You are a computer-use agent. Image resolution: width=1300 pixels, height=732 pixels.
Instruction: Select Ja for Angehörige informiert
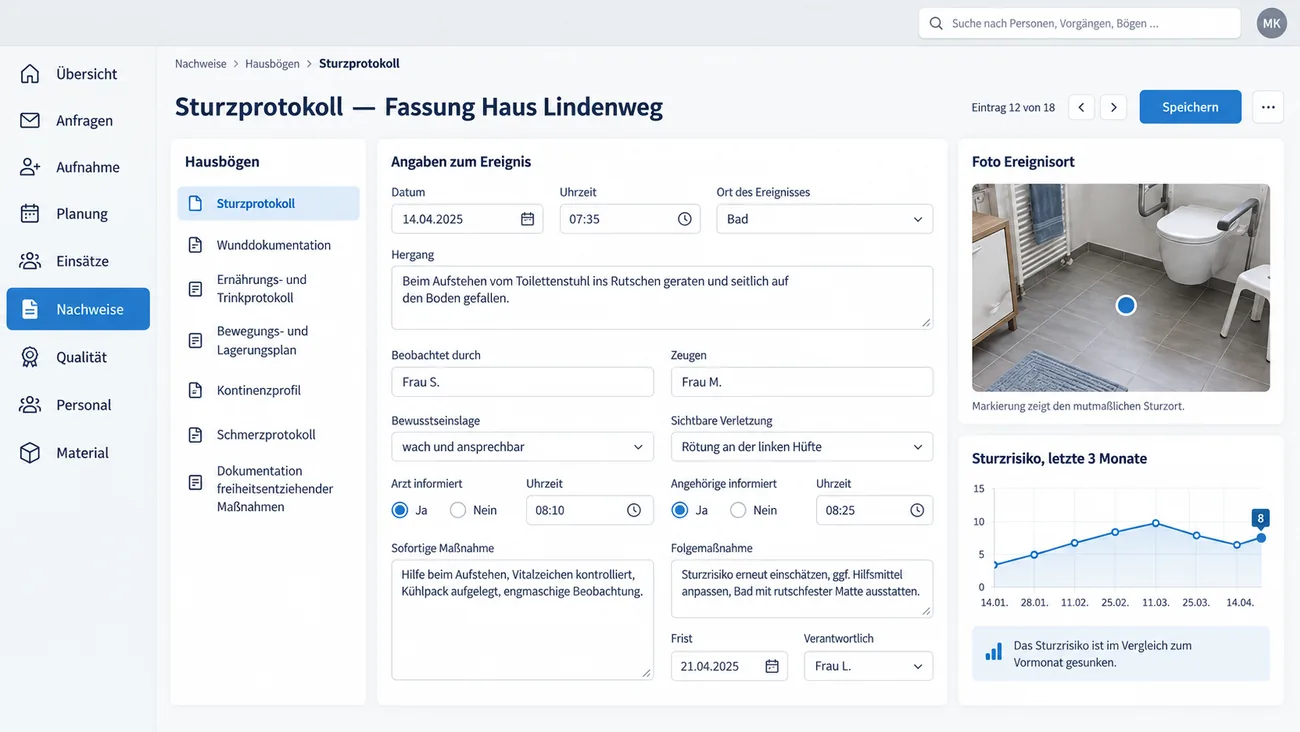(680, 510)
